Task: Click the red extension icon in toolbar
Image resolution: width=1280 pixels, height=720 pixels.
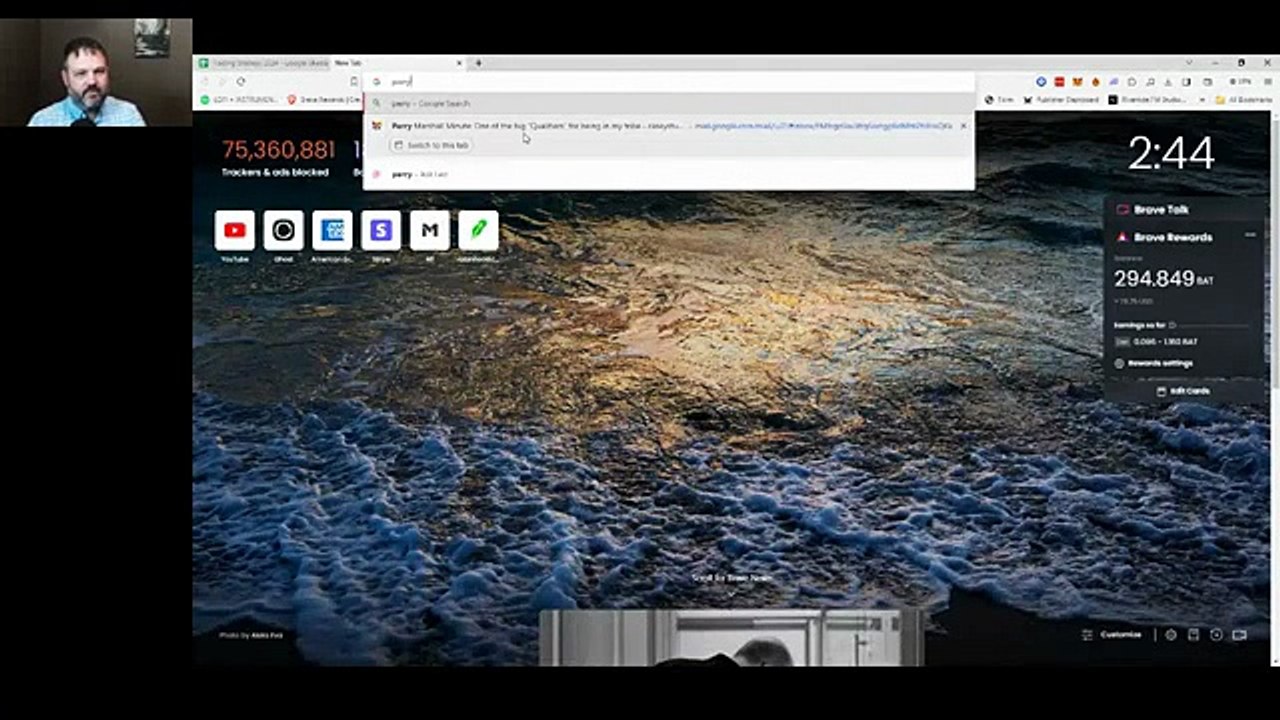Action: (x=1059, y=81)
